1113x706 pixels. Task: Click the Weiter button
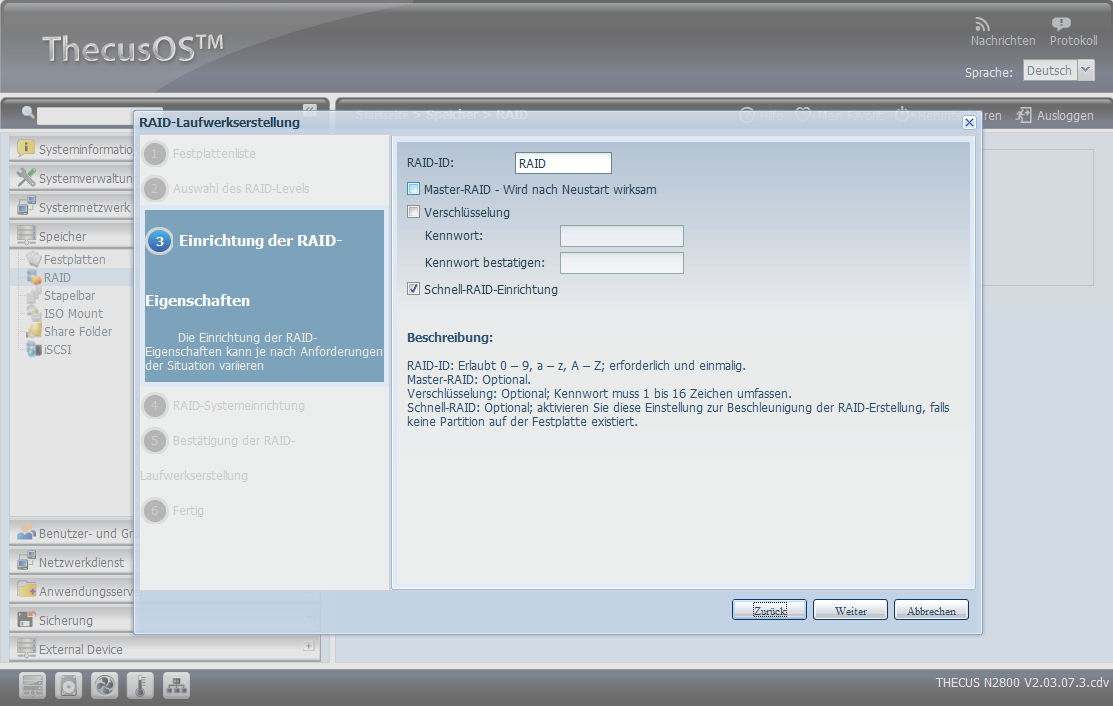[x=850, y=610]
